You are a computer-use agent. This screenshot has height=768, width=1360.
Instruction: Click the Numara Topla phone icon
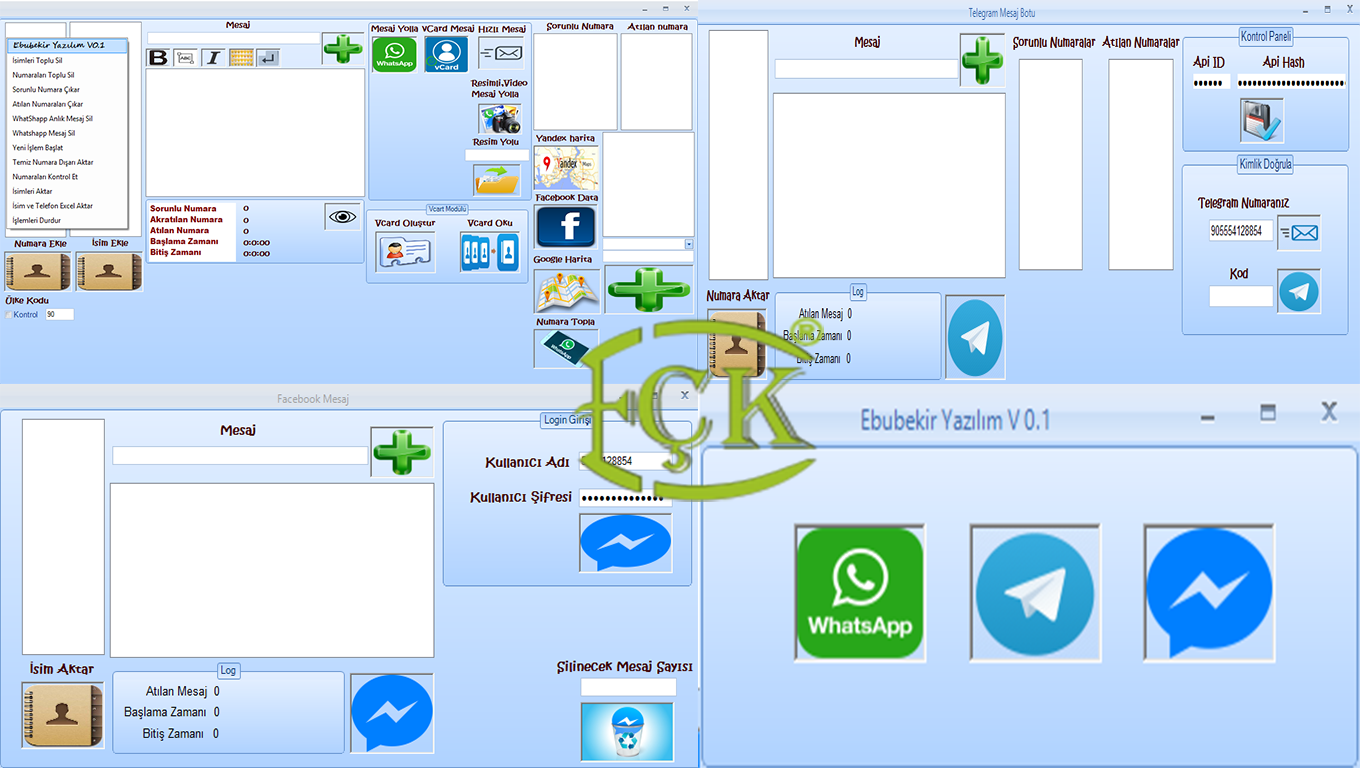[566, 348]
